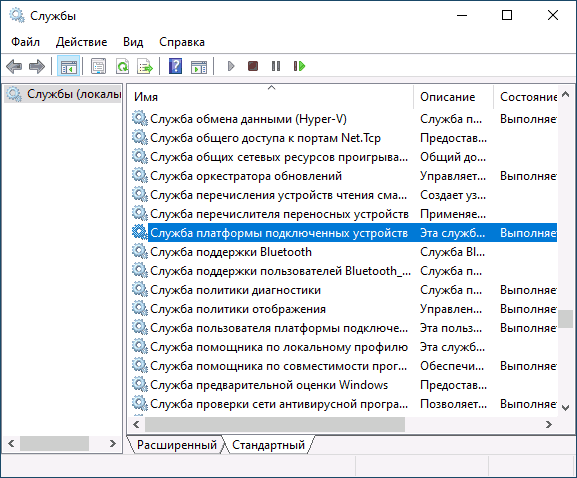Screen dimensions: 577x478
Task: Click gear icon of Служба политики отображения
Action: [140, 308]
